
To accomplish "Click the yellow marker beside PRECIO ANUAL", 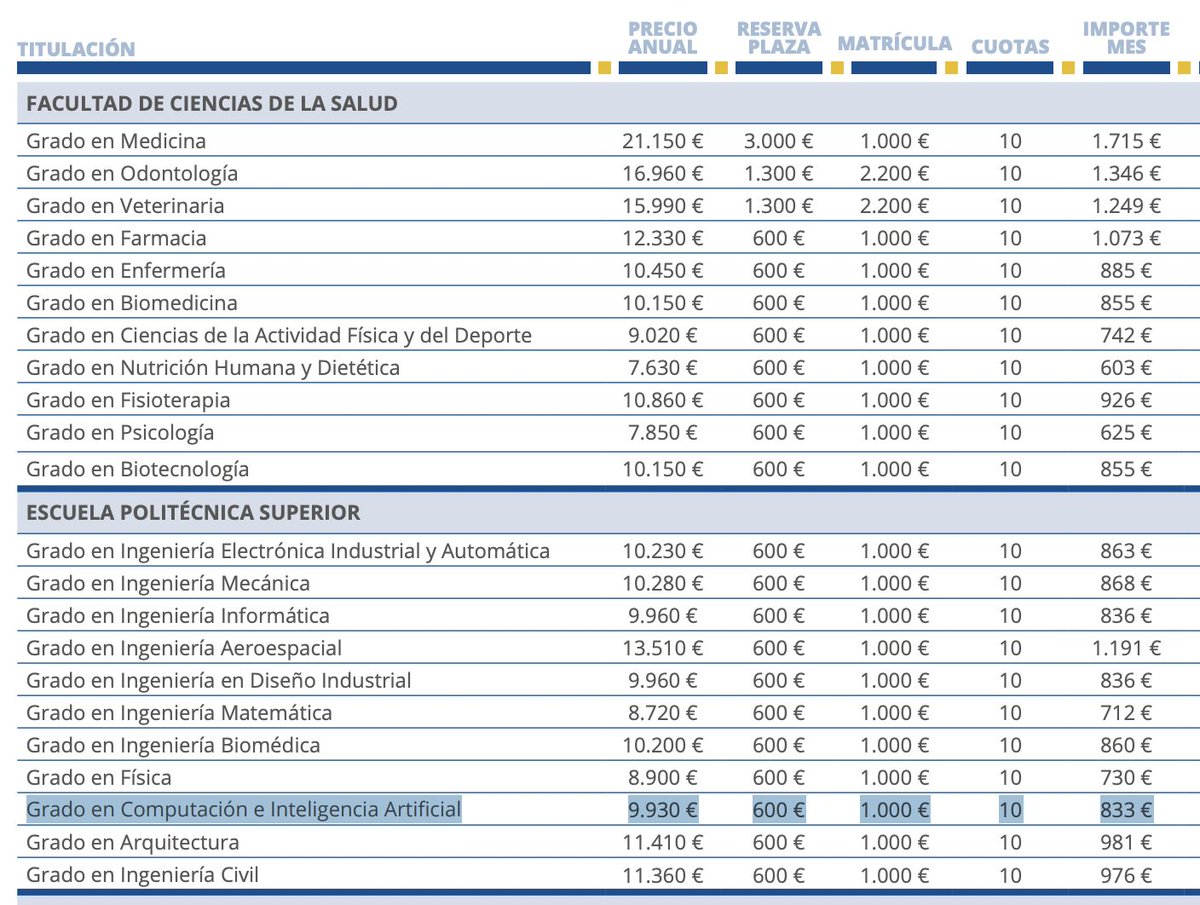I will point(603,68).
